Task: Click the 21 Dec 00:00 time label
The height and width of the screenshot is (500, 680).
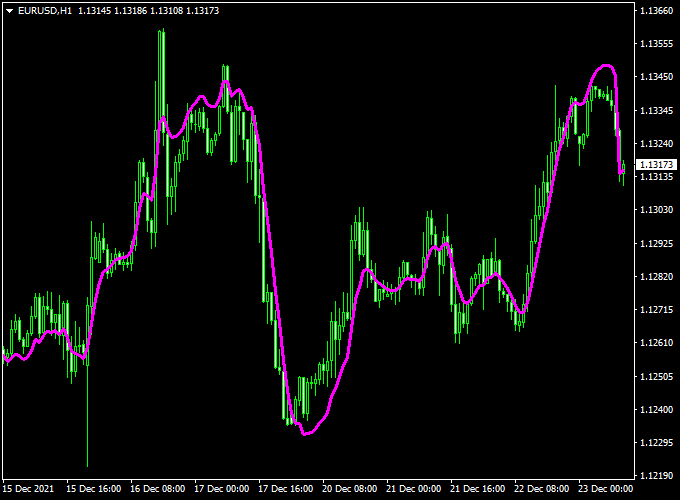Action: coord(414,489)
